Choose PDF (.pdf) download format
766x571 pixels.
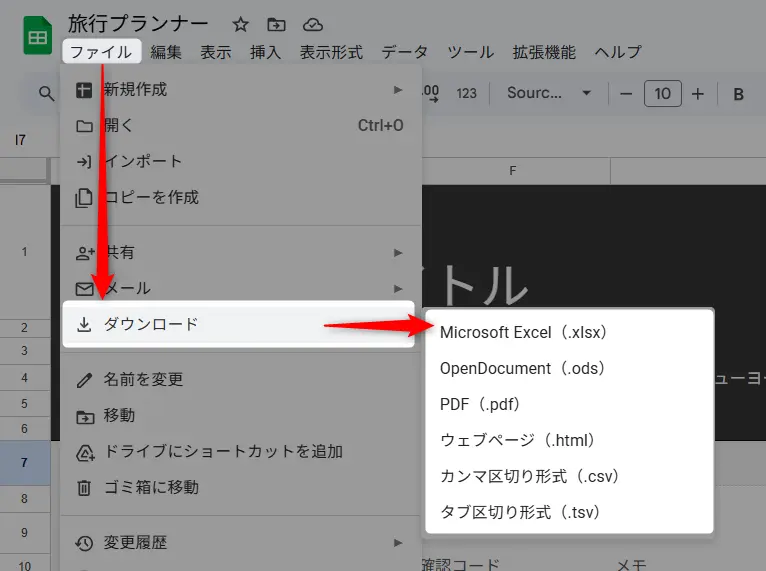point(480,404)
